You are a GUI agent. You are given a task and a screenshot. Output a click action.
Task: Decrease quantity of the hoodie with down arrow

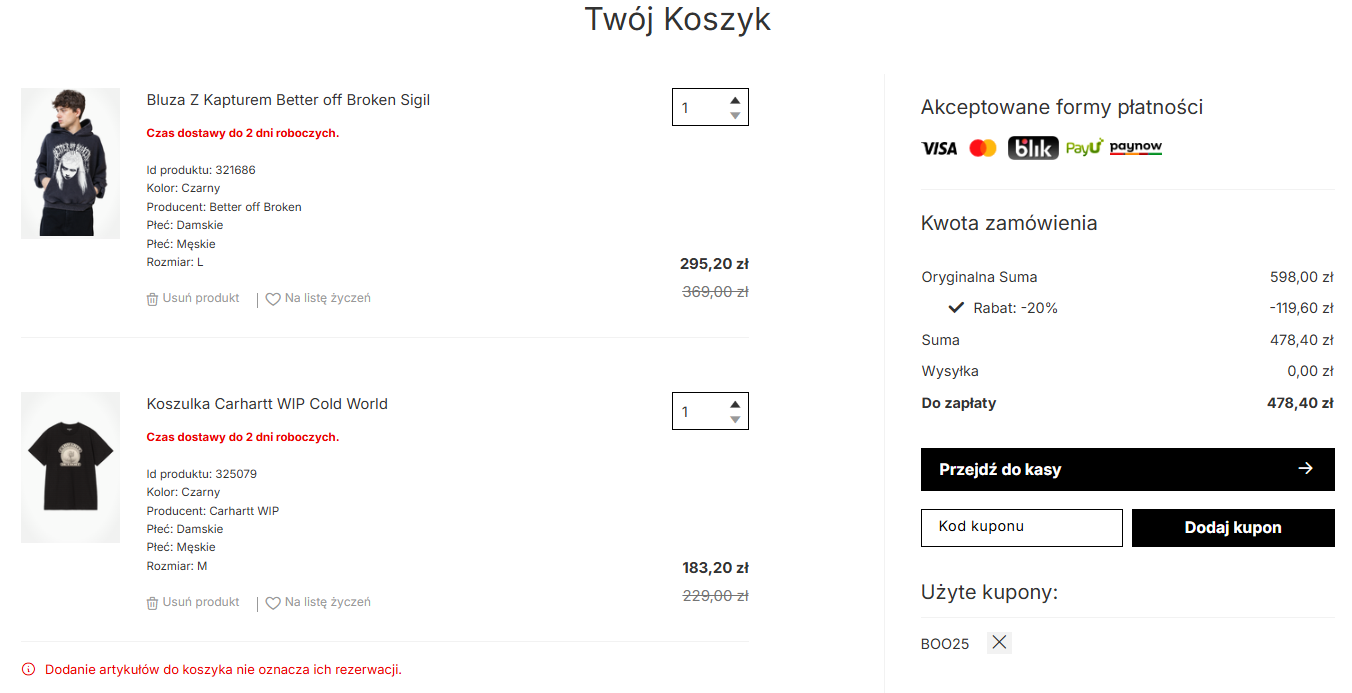point(735,116)
